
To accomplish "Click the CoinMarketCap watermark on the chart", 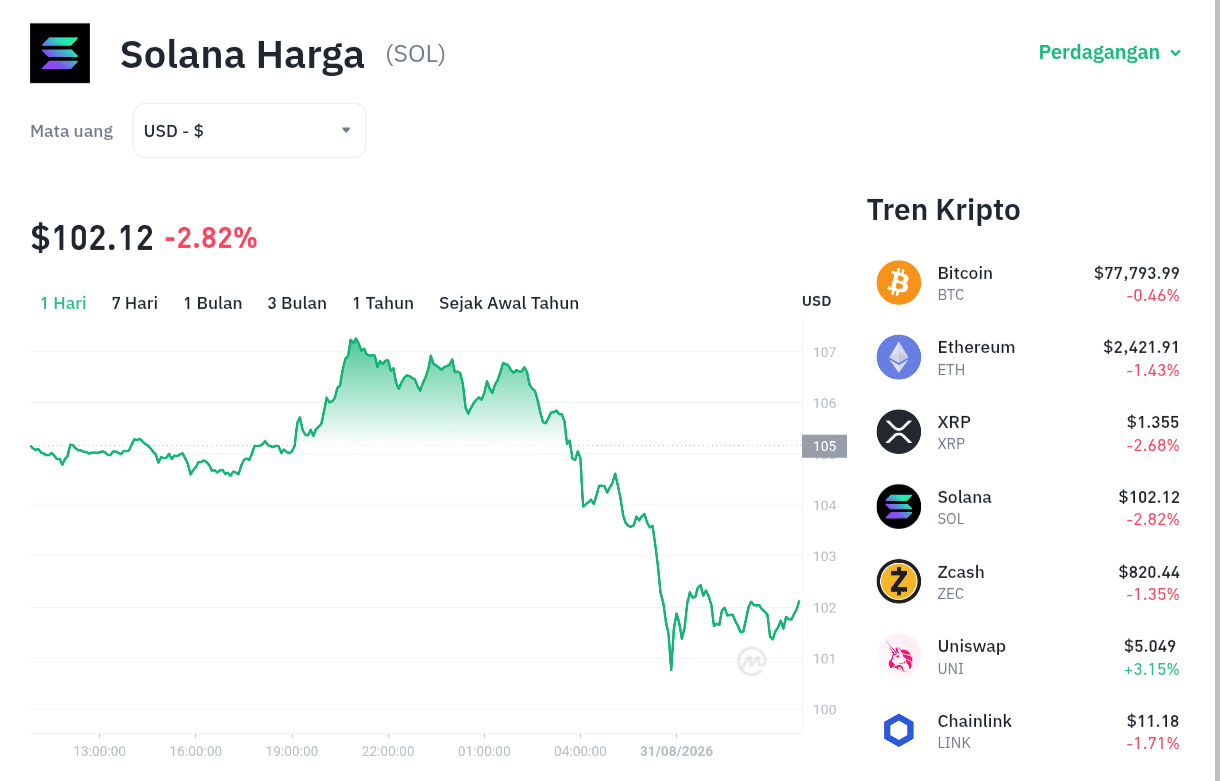I will point(752,661).
